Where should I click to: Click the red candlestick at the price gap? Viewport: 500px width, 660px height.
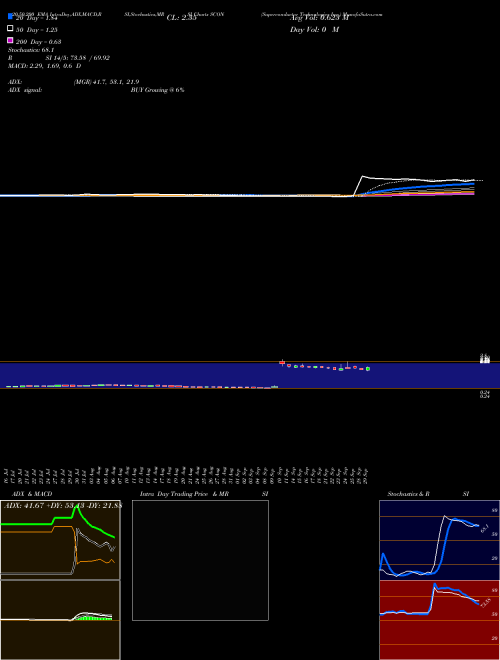click(282, 362)
